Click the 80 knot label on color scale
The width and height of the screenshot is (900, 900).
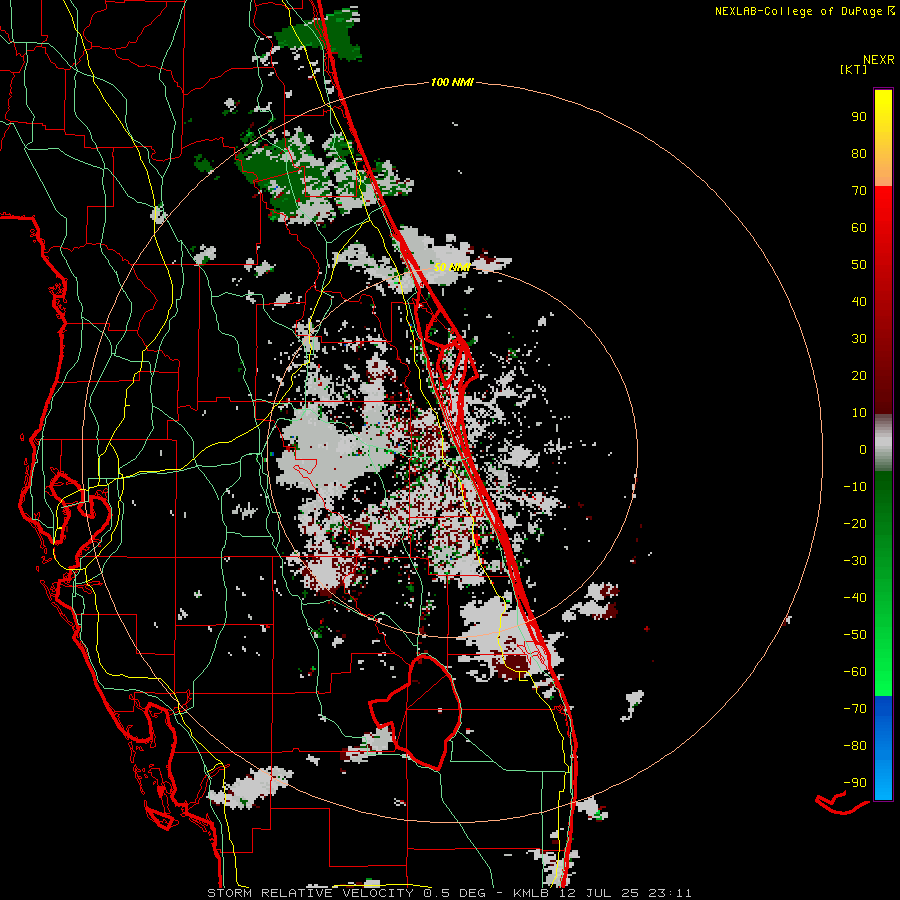(x=859, y=153)
